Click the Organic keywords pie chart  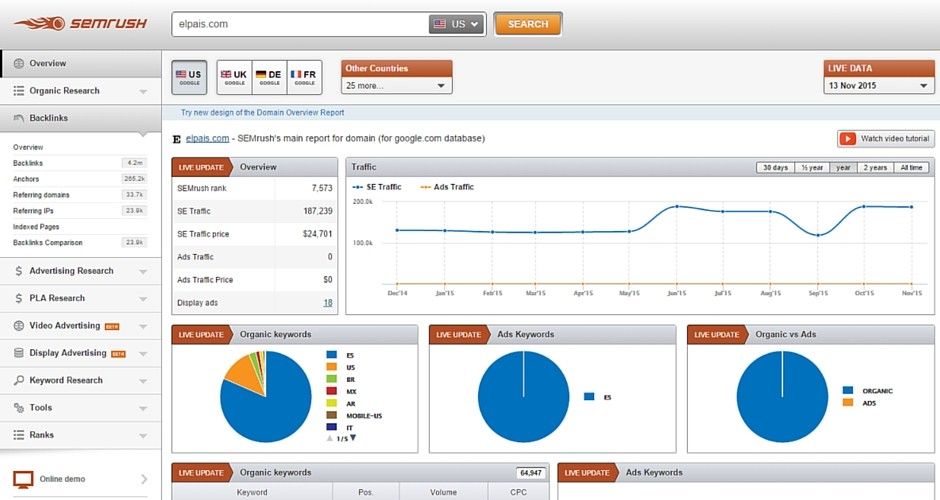pos(266,397)
